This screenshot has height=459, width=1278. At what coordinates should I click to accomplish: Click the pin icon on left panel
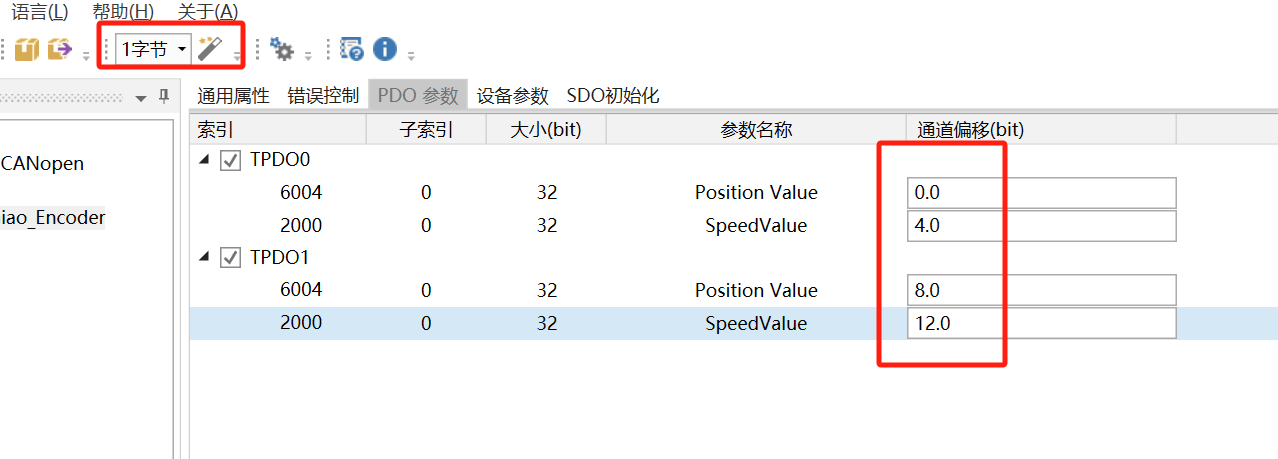(164, 97)
